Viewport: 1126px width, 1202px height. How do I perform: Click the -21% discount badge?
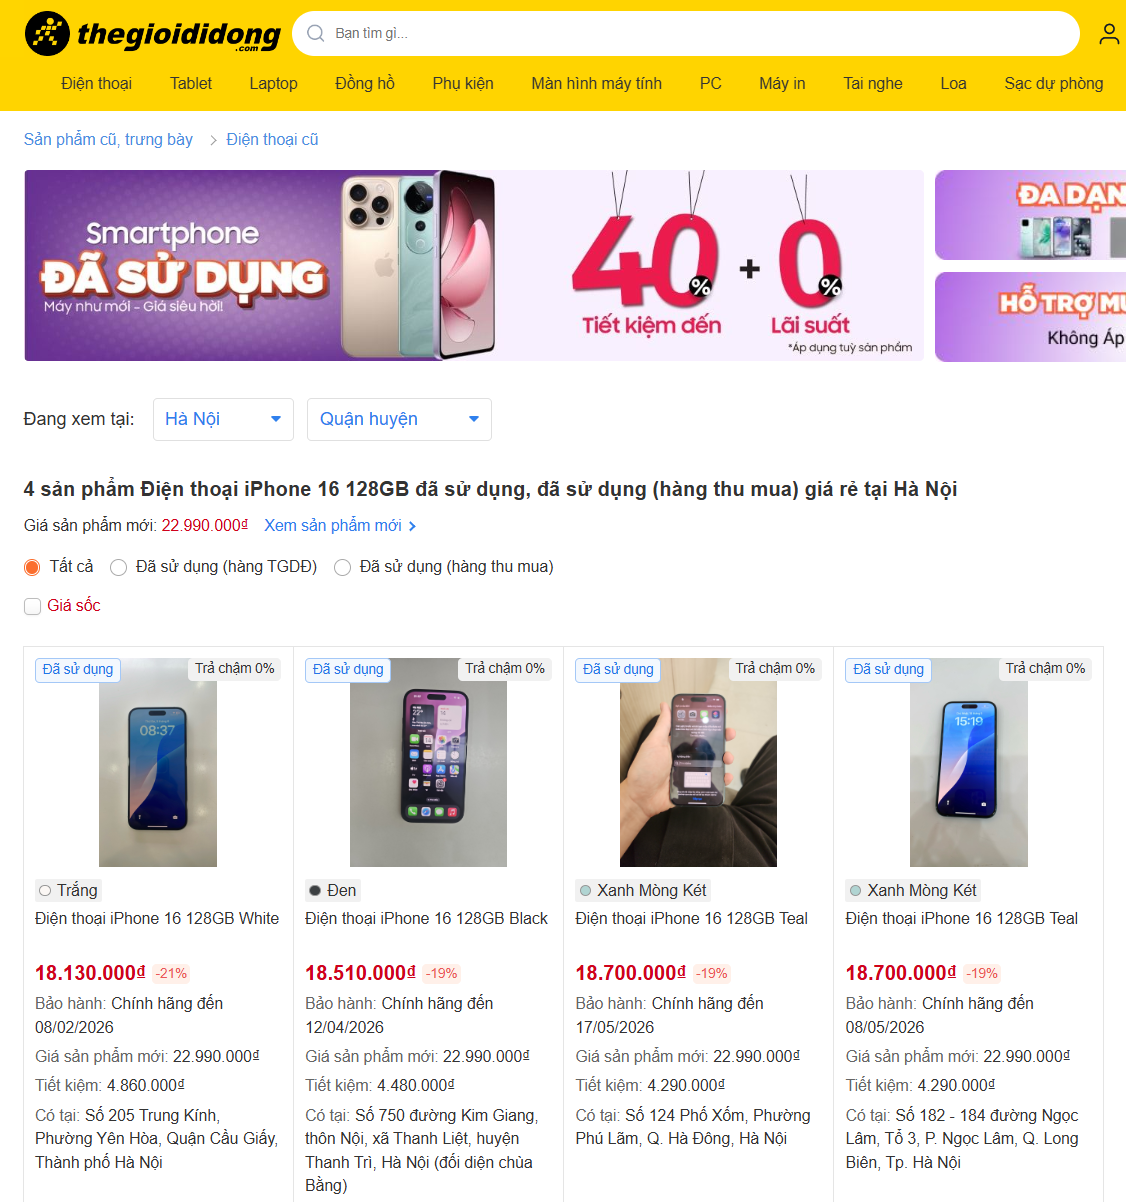tap(172, 973)
